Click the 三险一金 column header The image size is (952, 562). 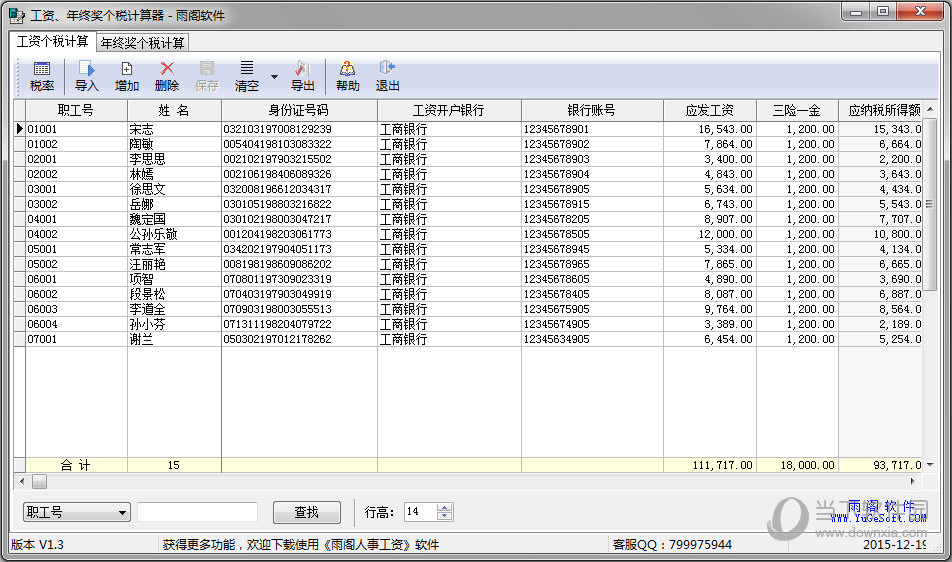[797, 110]
